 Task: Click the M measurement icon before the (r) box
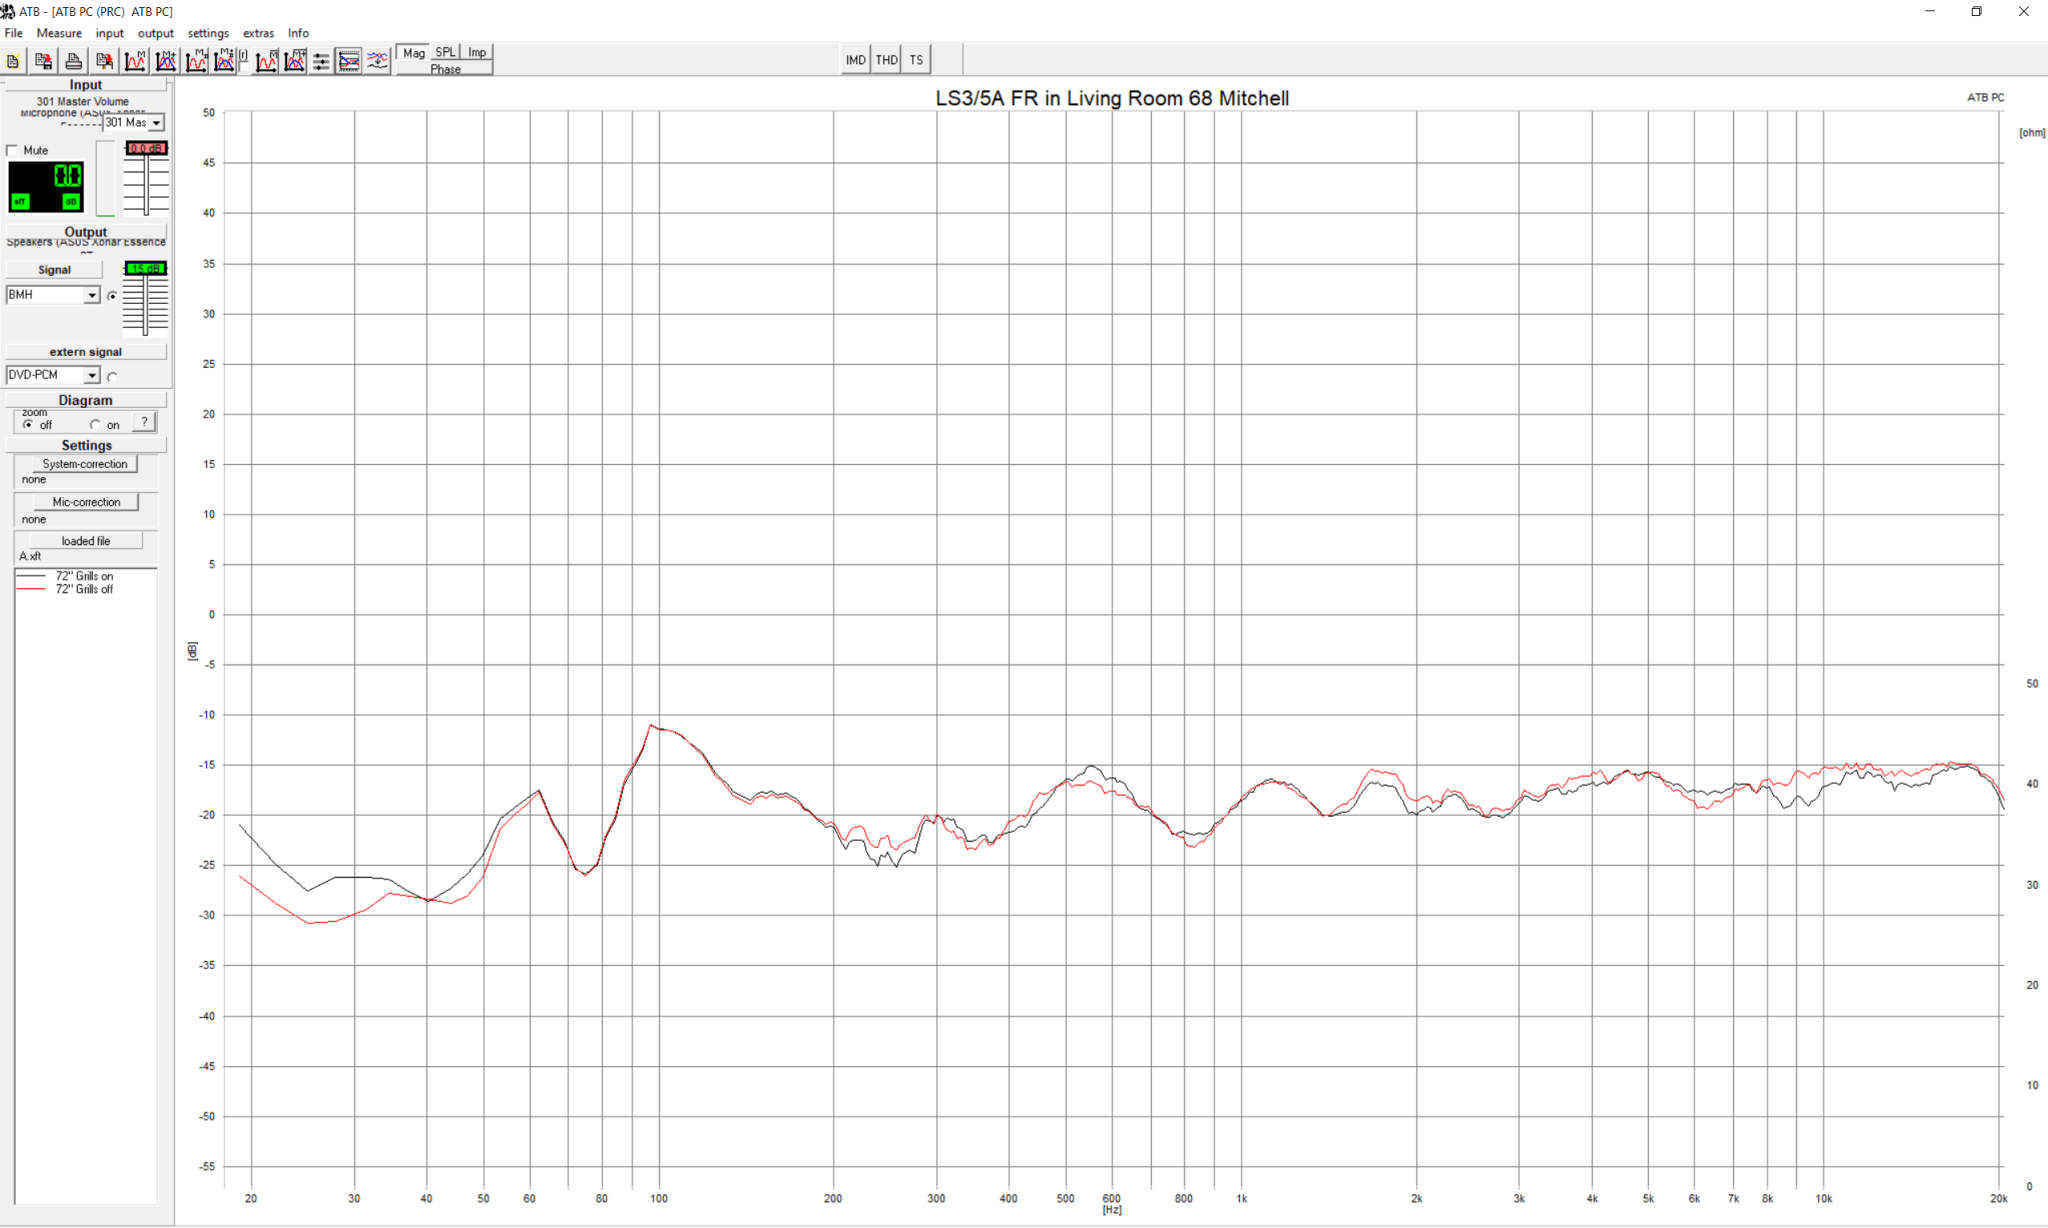[197, 61]
